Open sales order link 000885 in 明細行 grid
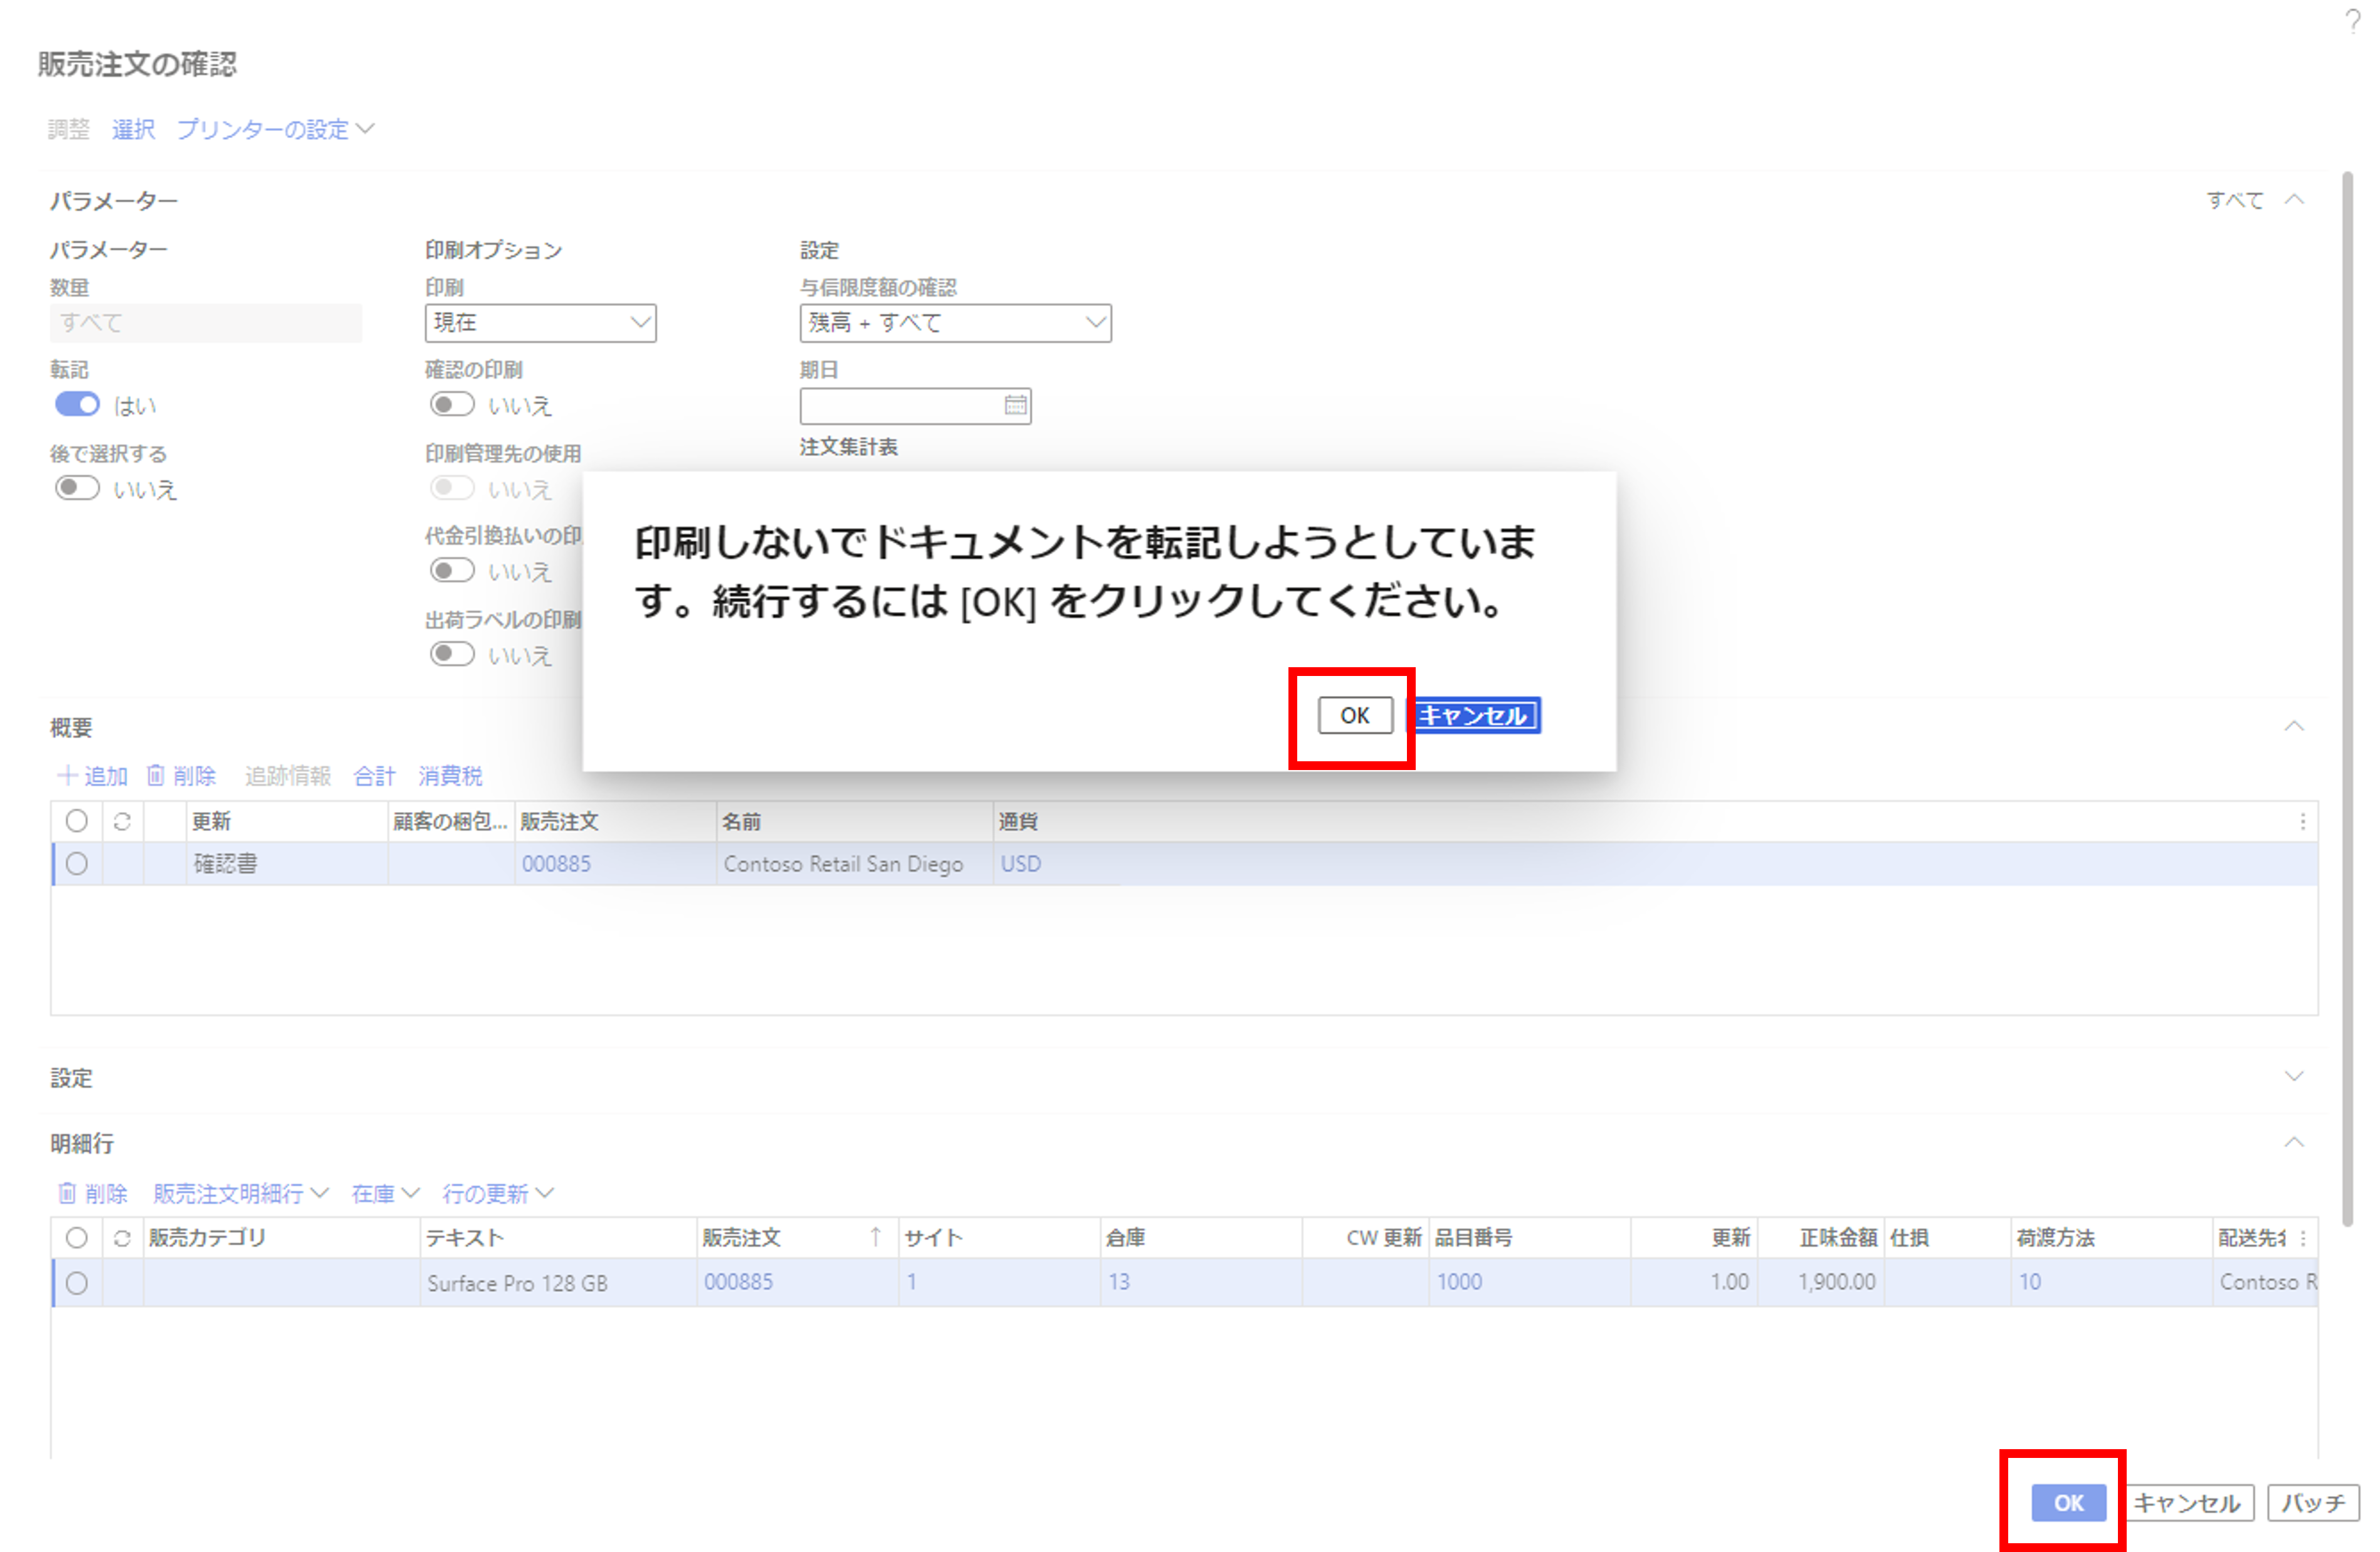Viewport: 2380px width, 1552px height. pyautogui.click(x=738, y=1282)
